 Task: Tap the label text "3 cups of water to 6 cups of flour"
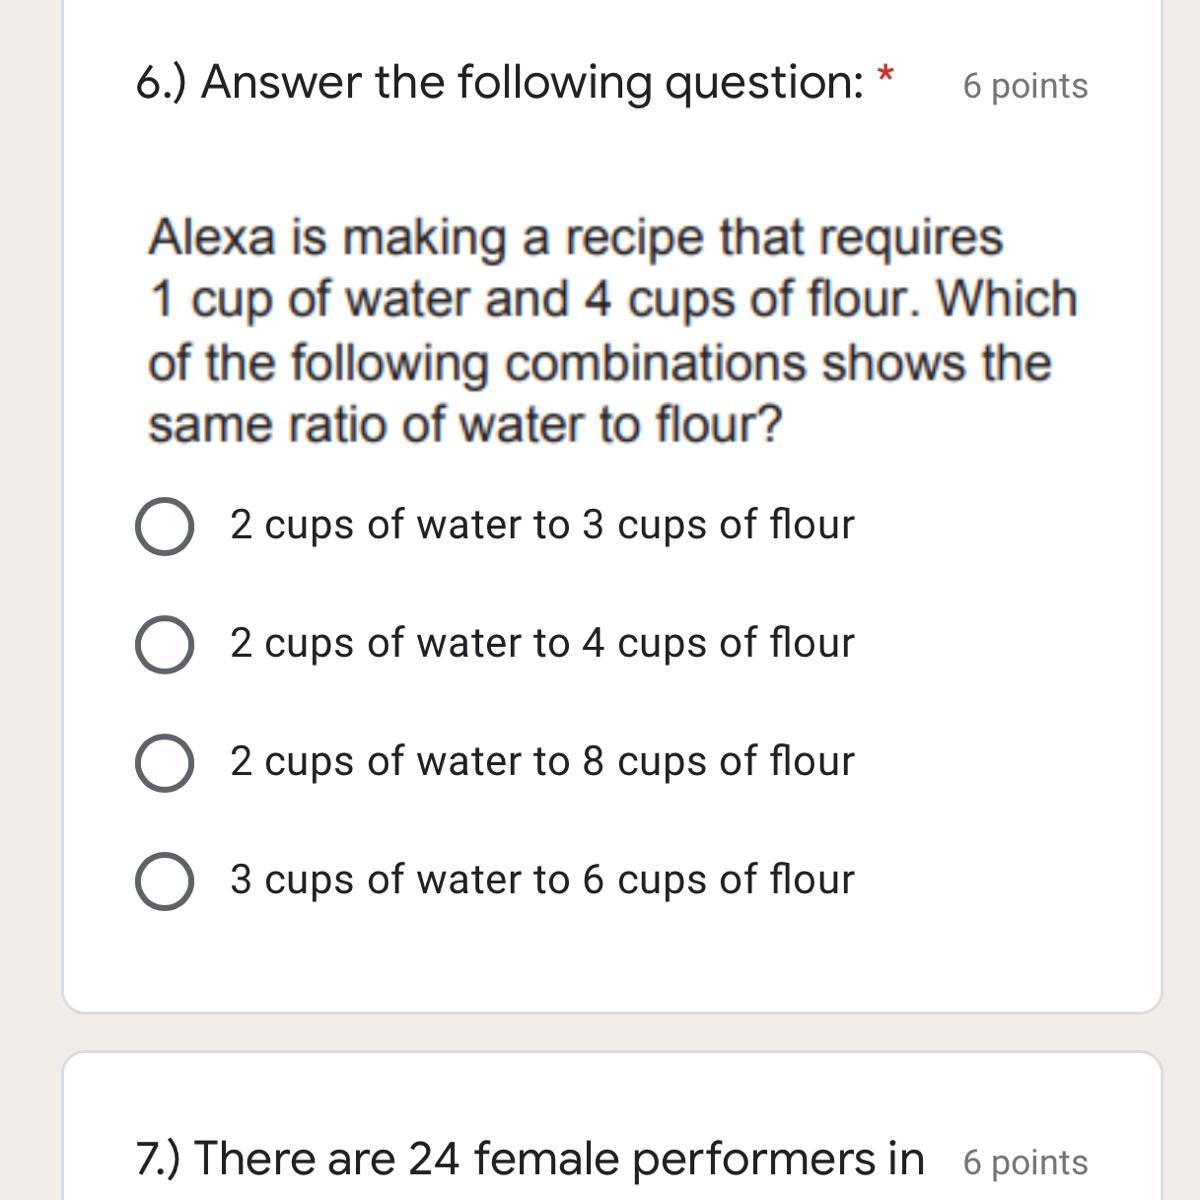point(542,880)
